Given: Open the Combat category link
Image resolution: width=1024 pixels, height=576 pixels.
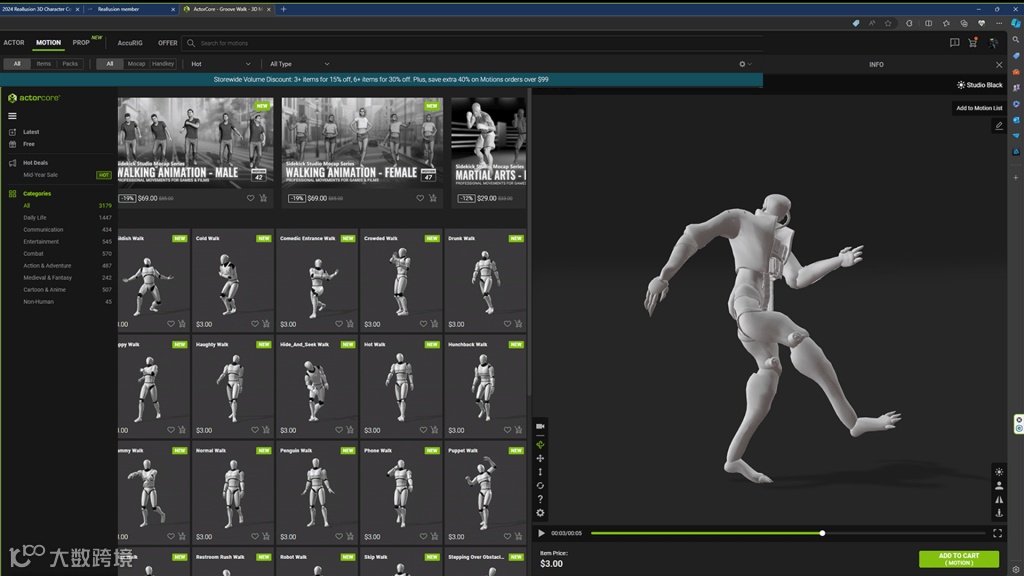Looking at the screenshot, I should [34, 254].
